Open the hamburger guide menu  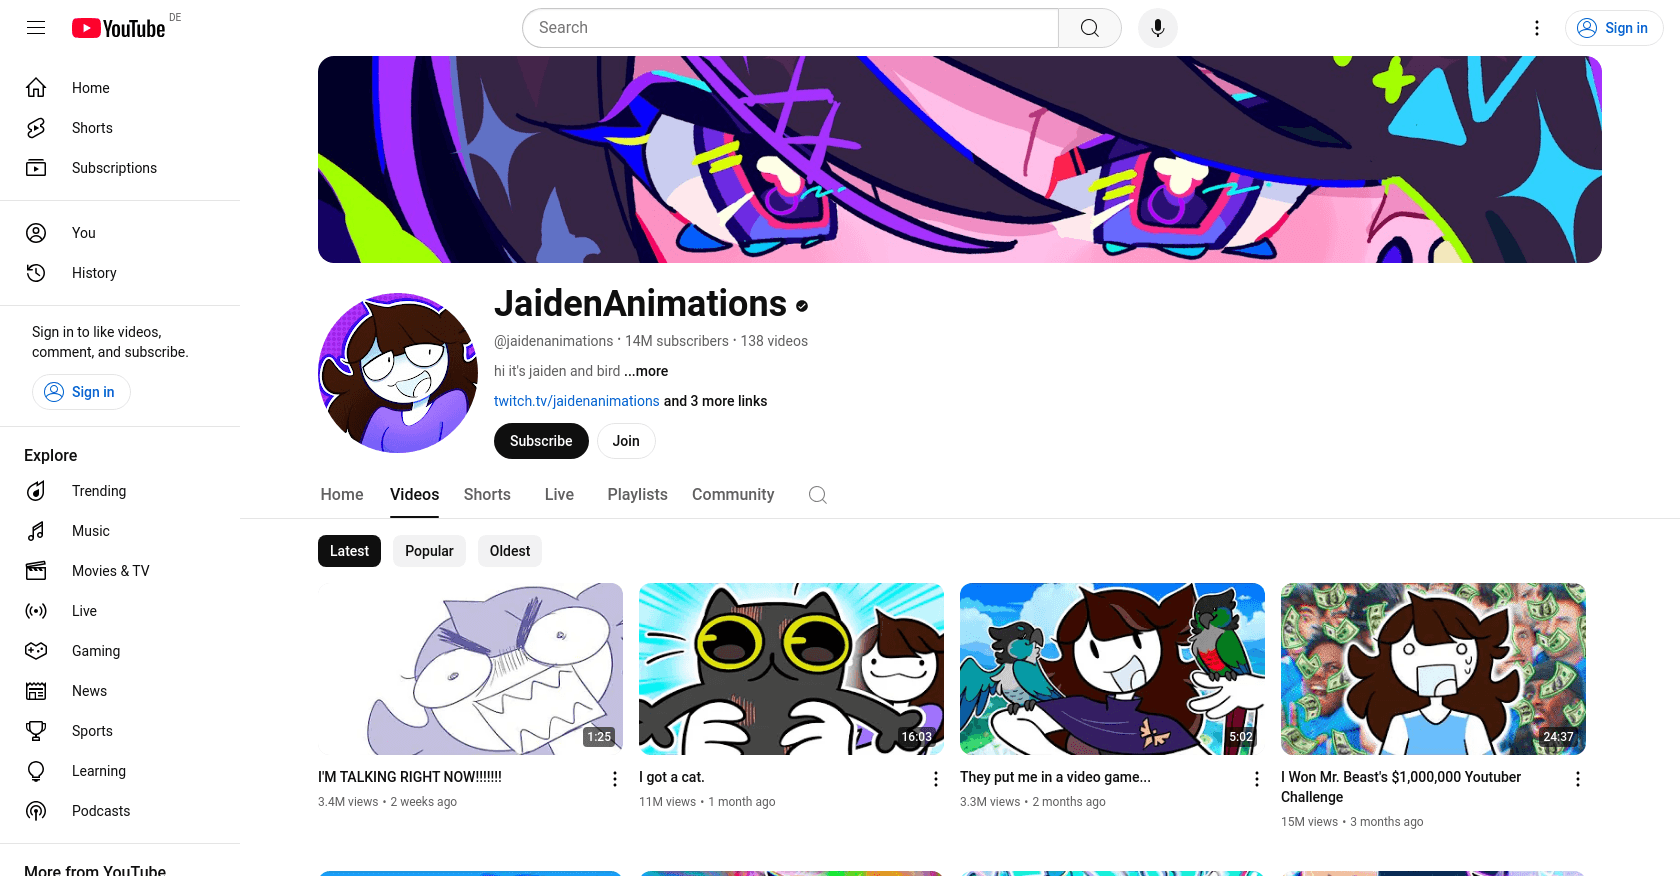pos(36,28)
